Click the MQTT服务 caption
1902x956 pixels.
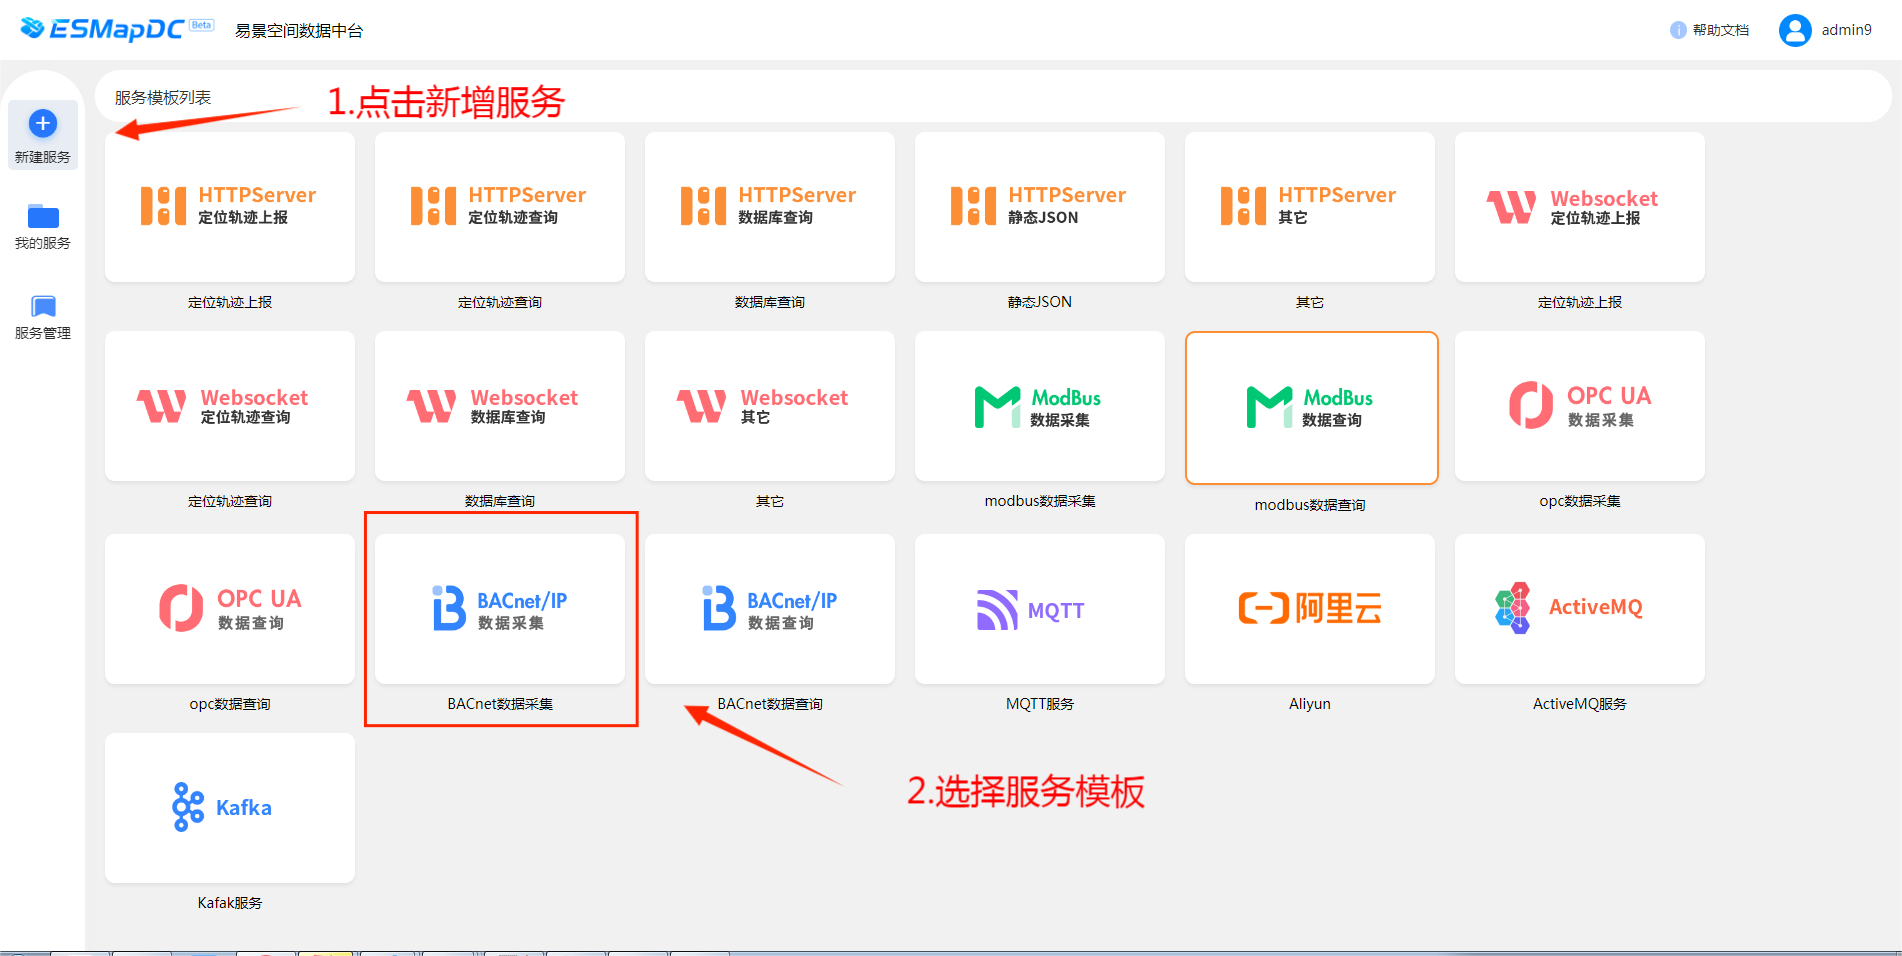click(x=1040, y=704)
